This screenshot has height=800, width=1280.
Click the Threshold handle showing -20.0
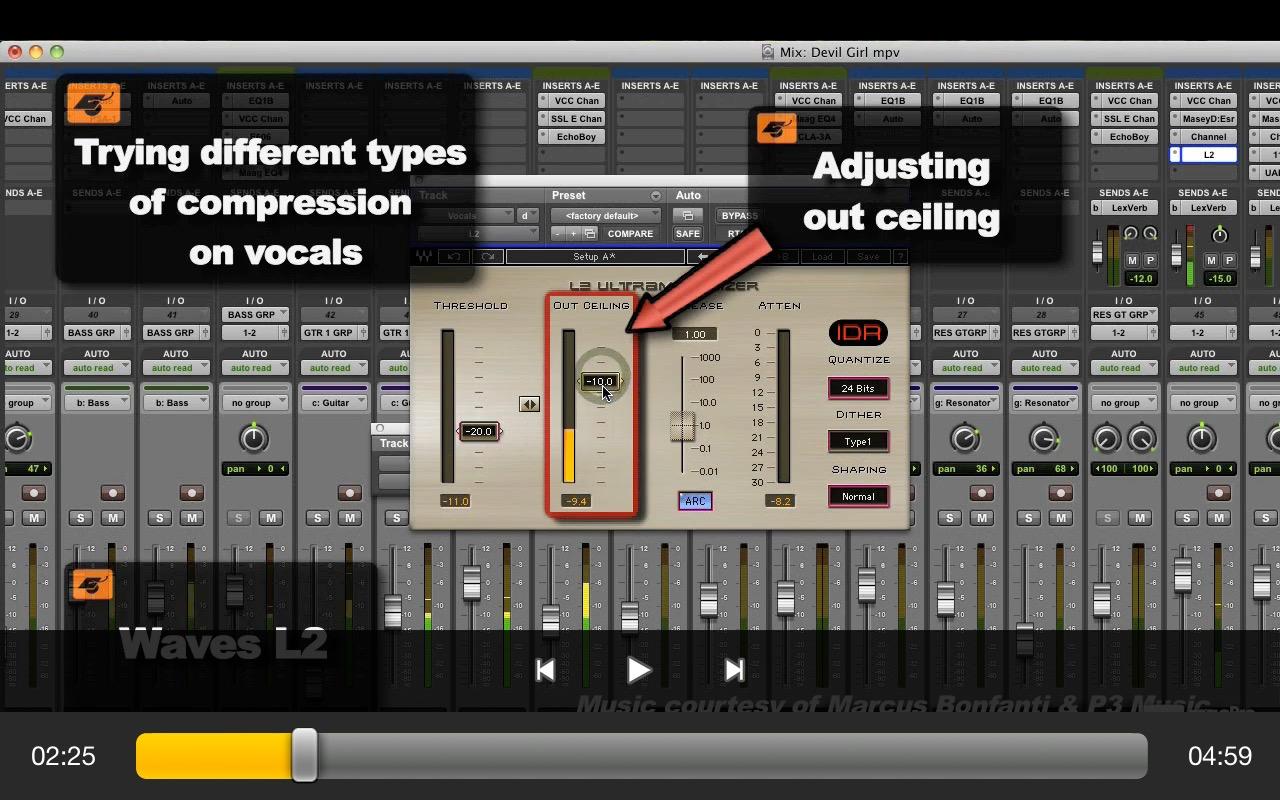(x=479, y=431)
